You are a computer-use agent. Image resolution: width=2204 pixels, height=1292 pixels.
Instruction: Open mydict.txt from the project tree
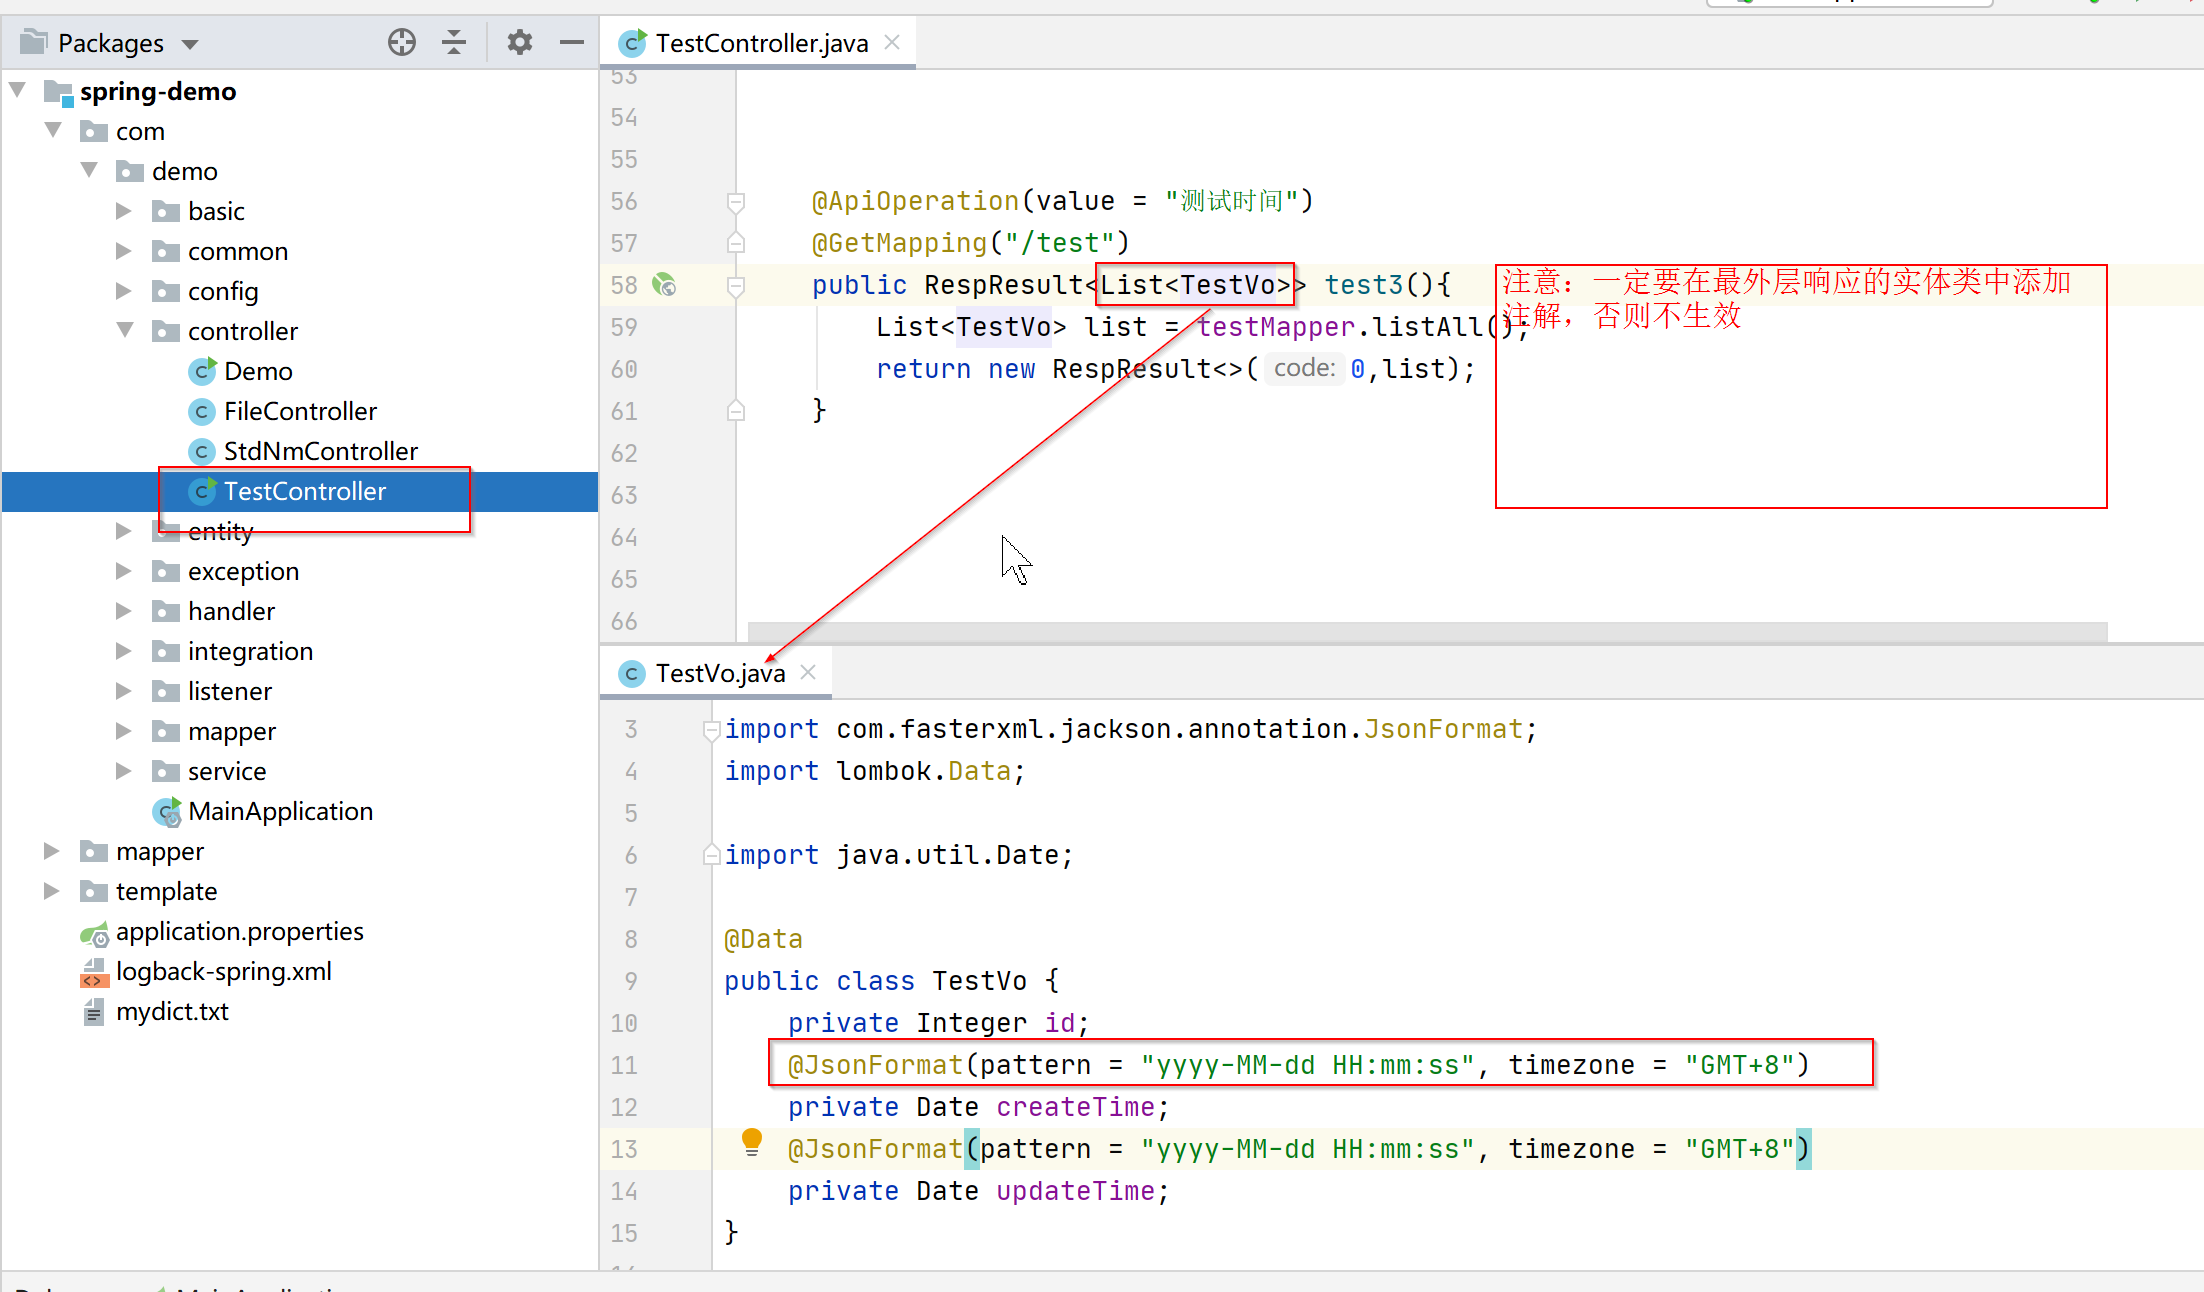pyautogui.click(x=172, y=1011)
